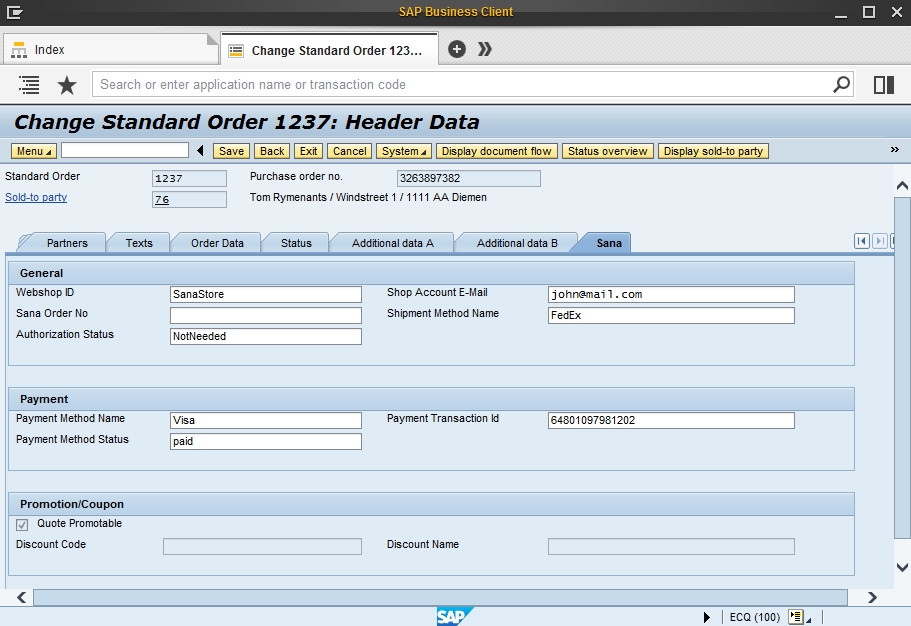Toggle the side panel icon top right
Screen dimensions: 911x626
coord(883,84)
